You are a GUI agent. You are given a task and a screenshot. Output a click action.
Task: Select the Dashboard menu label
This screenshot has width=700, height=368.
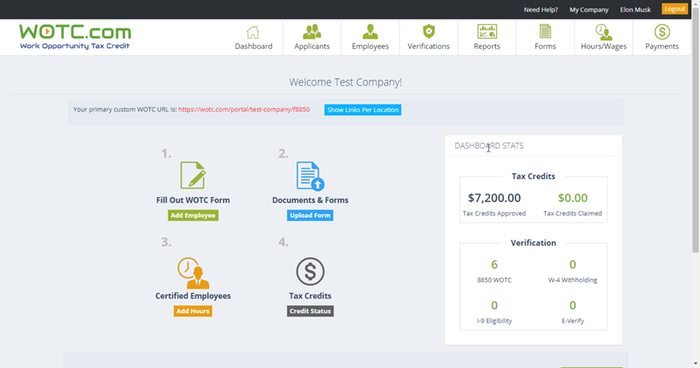point(254,46)
